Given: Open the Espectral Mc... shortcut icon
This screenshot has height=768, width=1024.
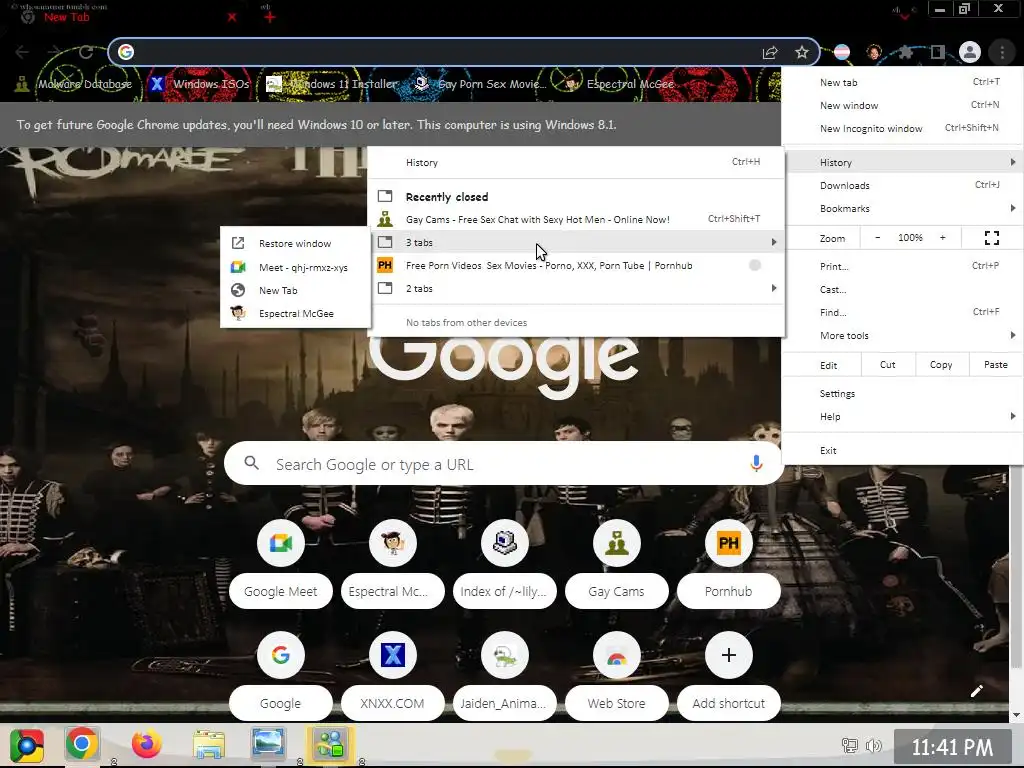Looking at the screenshot, I should coord(392,543).
